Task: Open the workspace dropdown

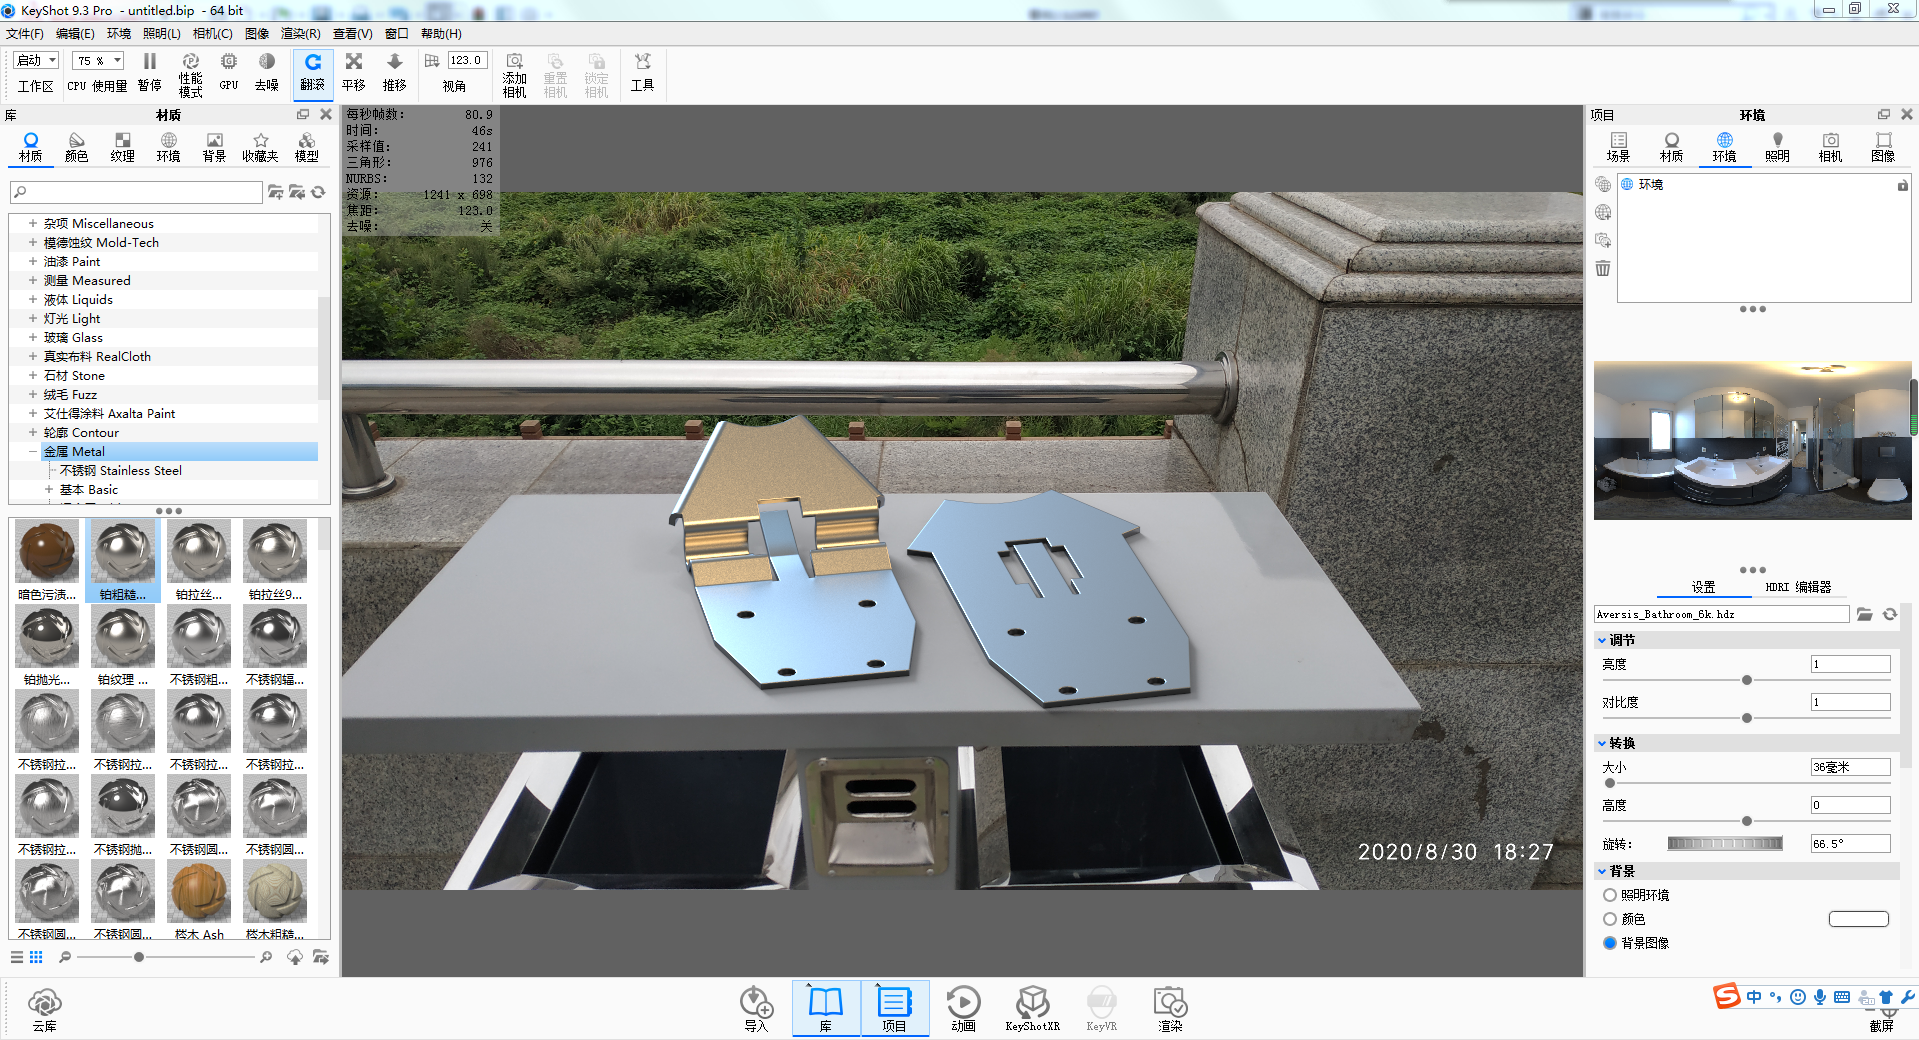Action: point(37,60)
